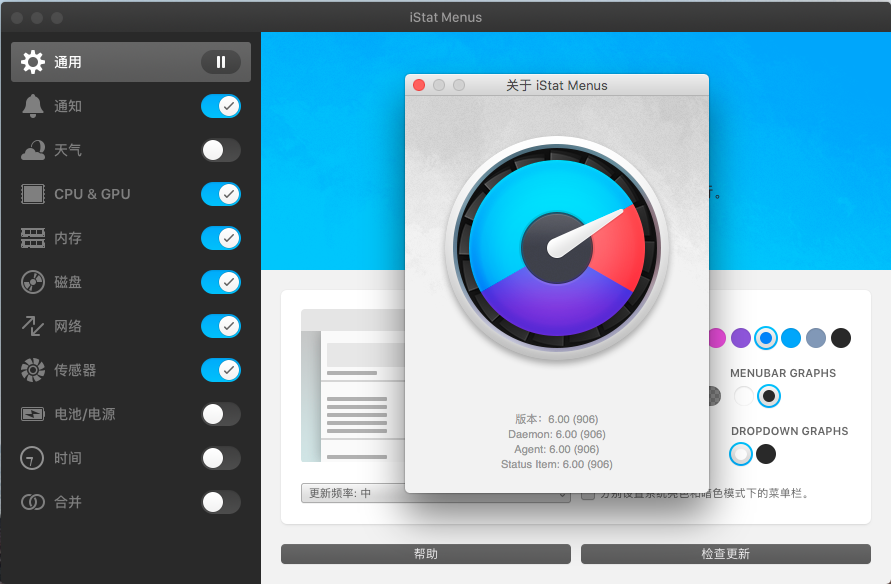891x584 pixels.
Task: Click the menubar layout preview thumbnail
Action: (353, 386)
